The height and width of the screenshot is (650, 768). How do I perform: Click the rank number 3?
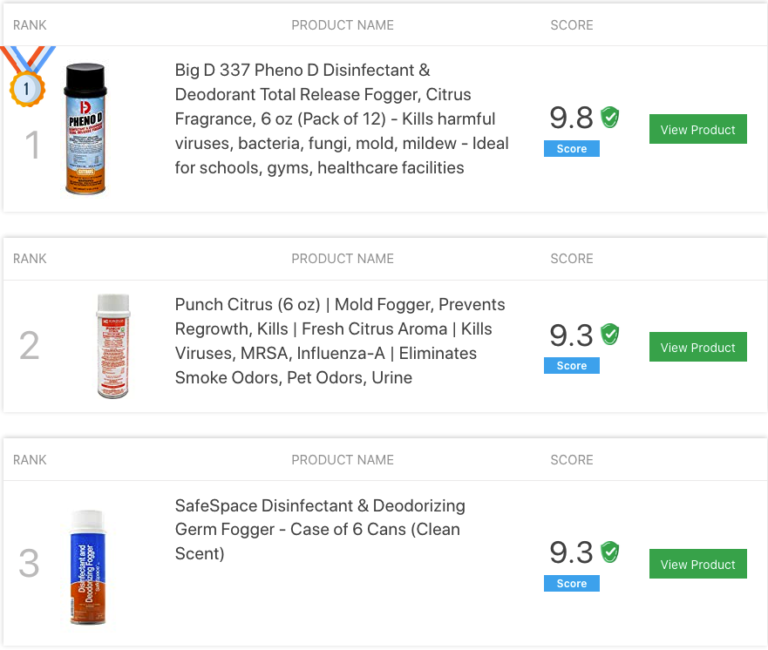(30, 563)
